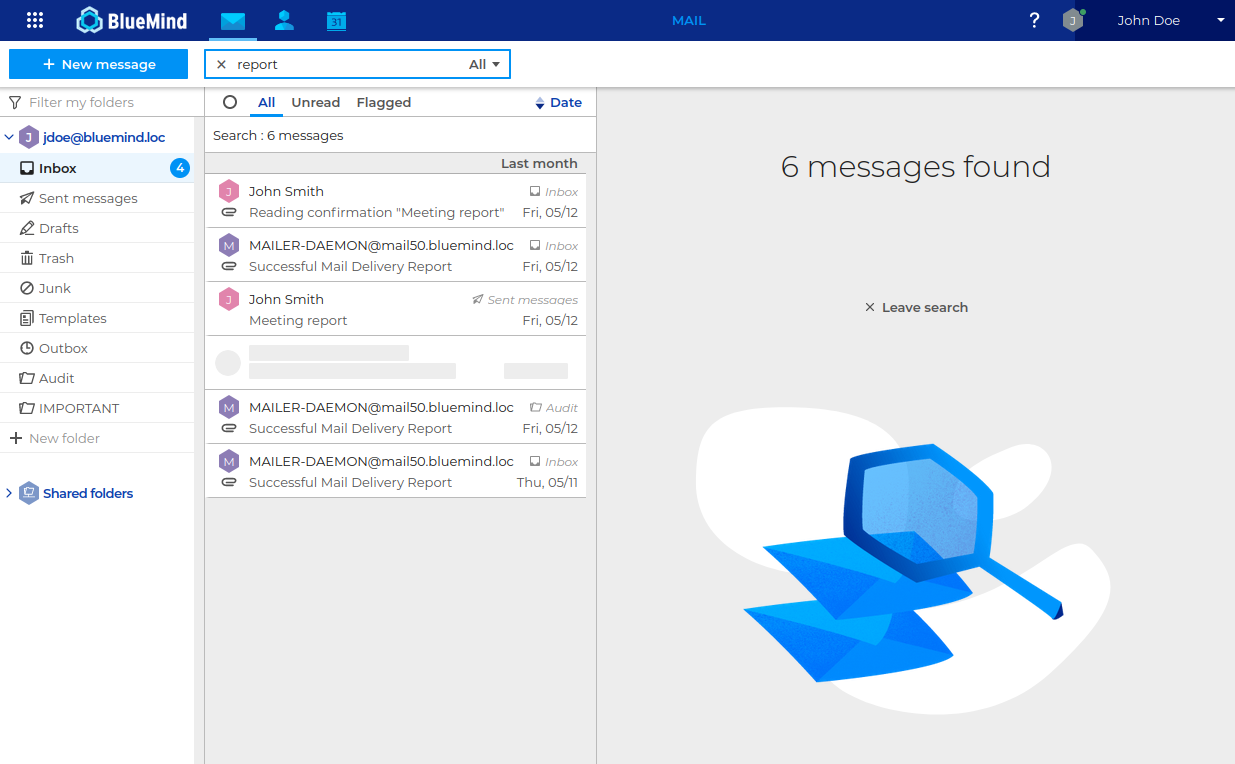Click Leave search

[916, 307]
